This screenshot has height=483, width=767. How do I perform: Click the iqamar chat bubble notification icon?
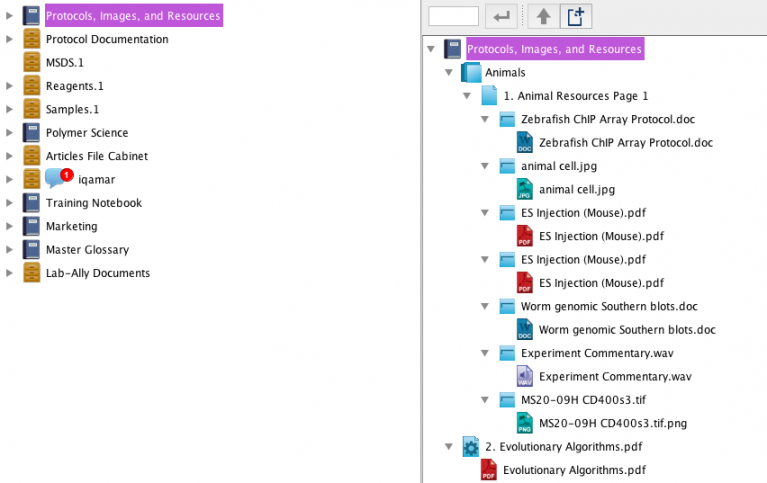point(58,179)
